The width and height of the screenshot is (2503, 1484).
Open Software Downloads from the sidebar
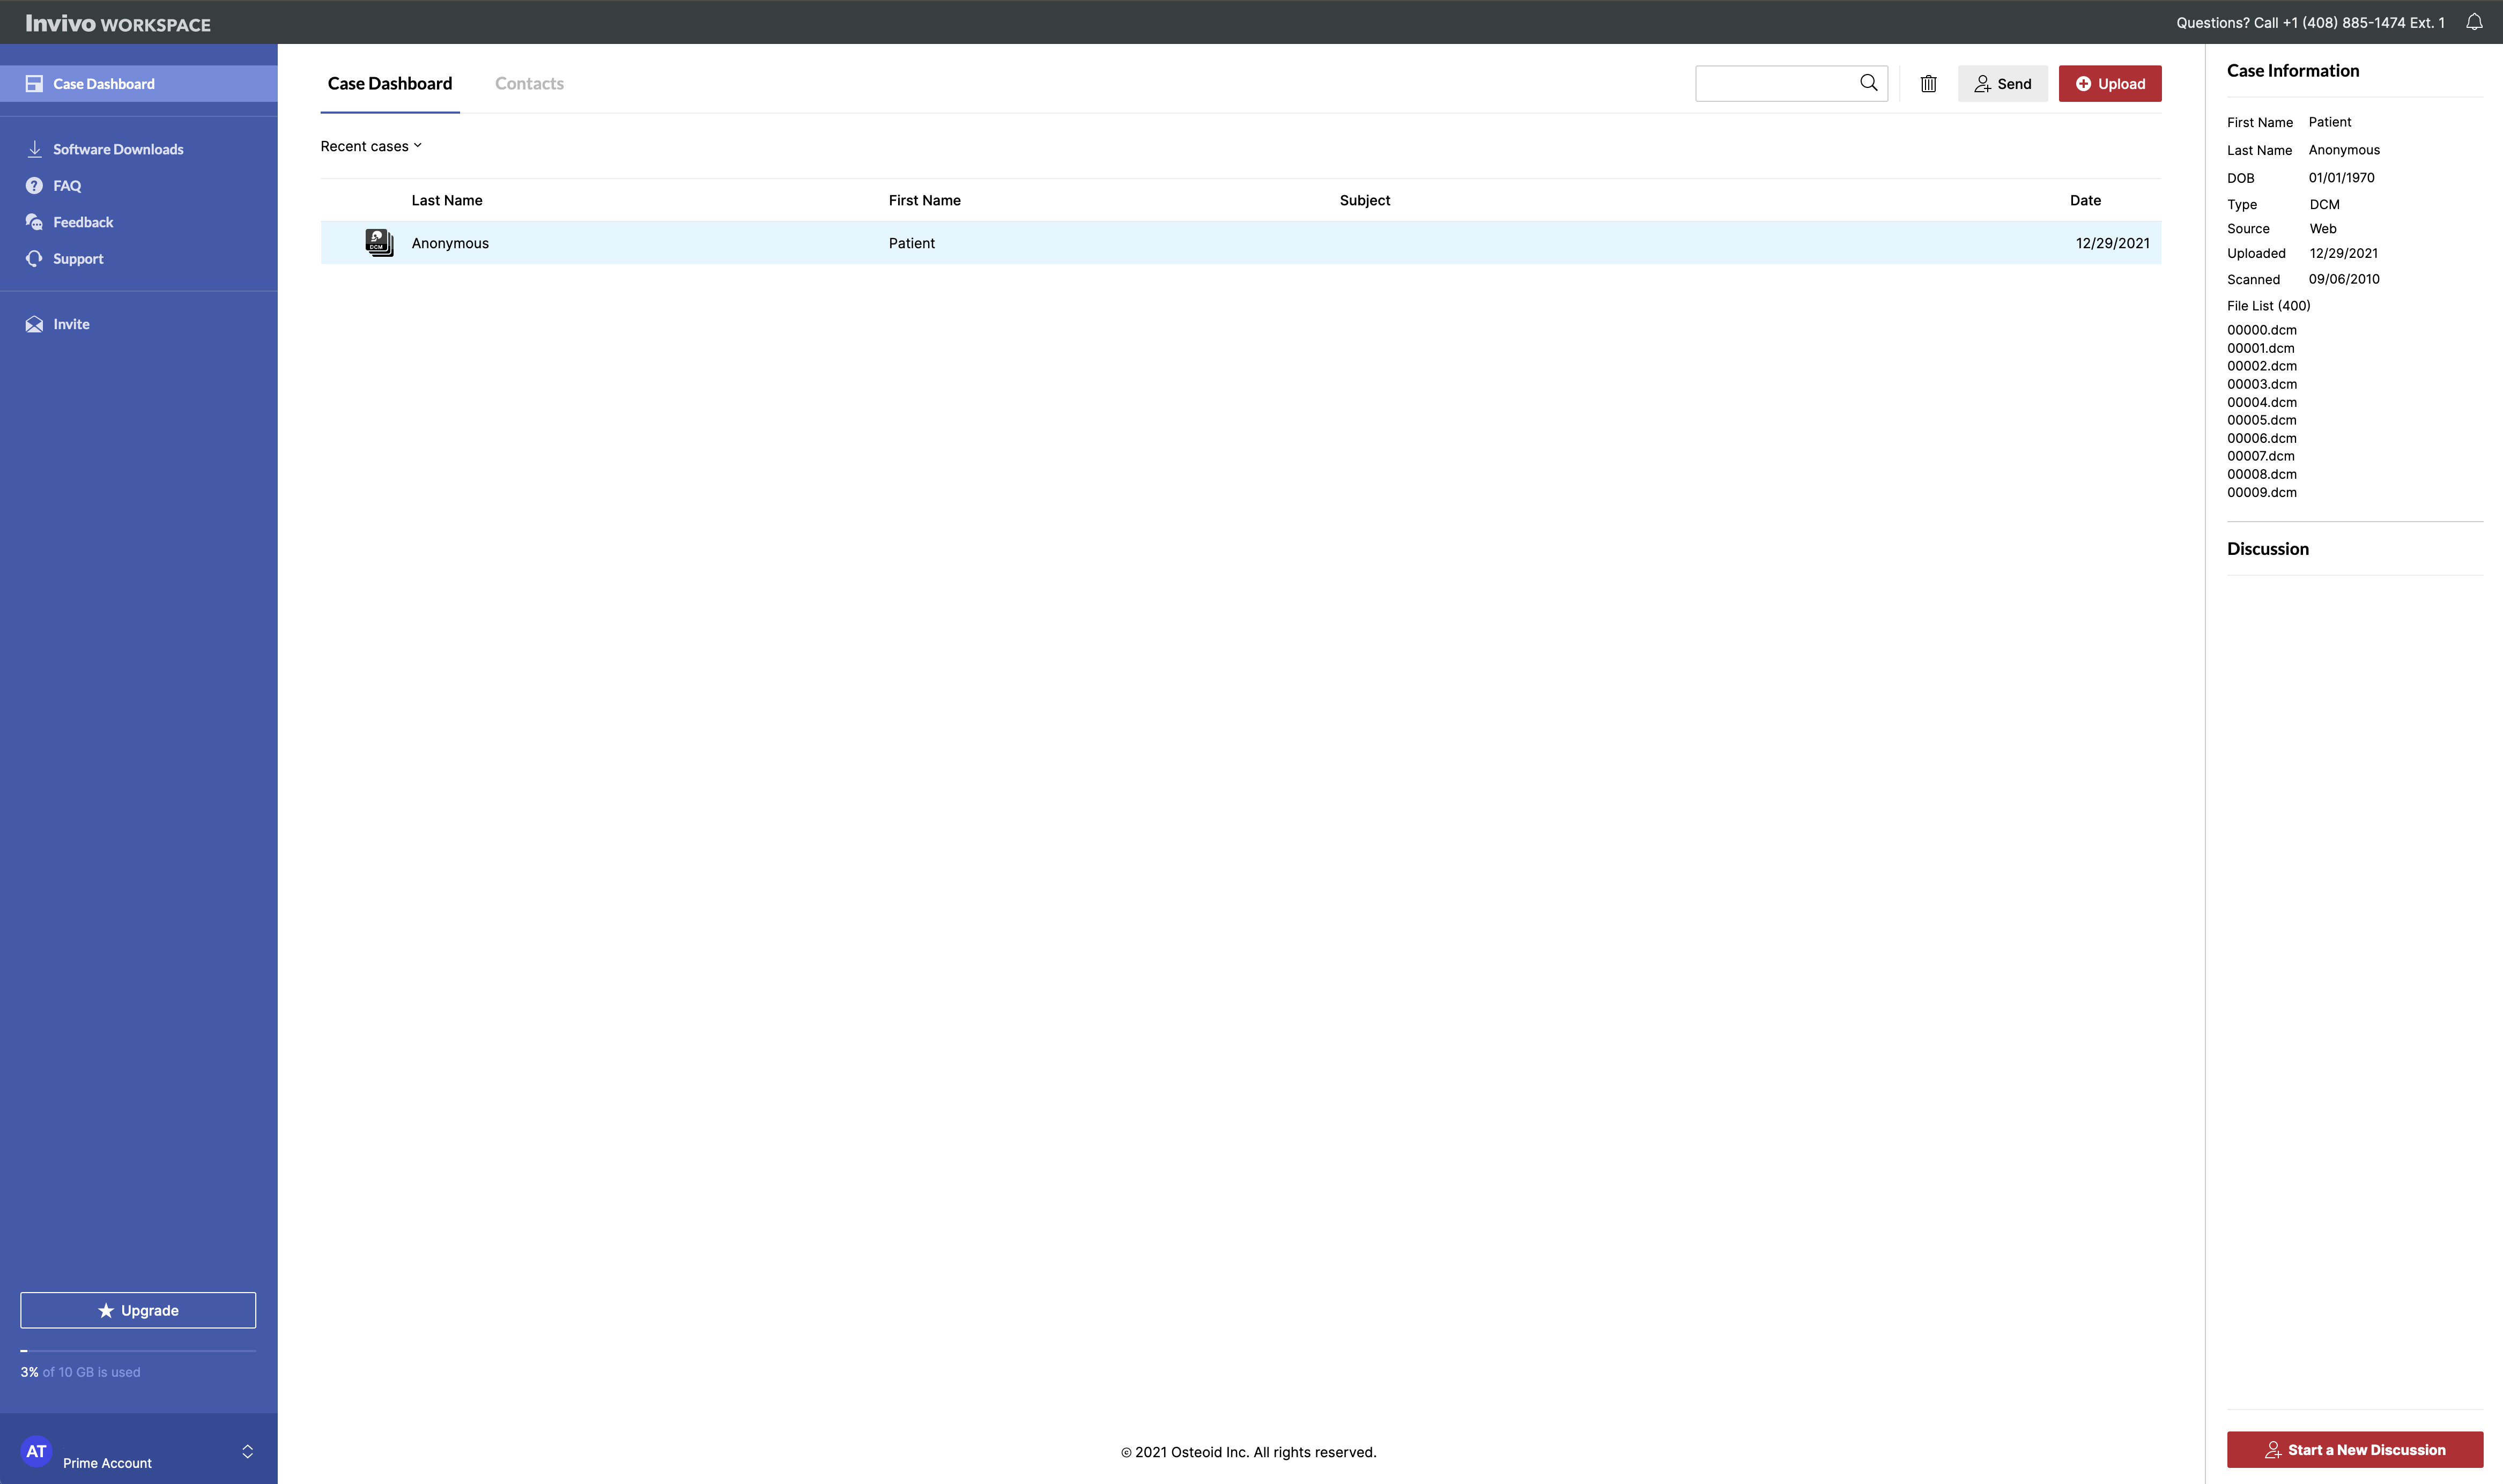(35, 148)
